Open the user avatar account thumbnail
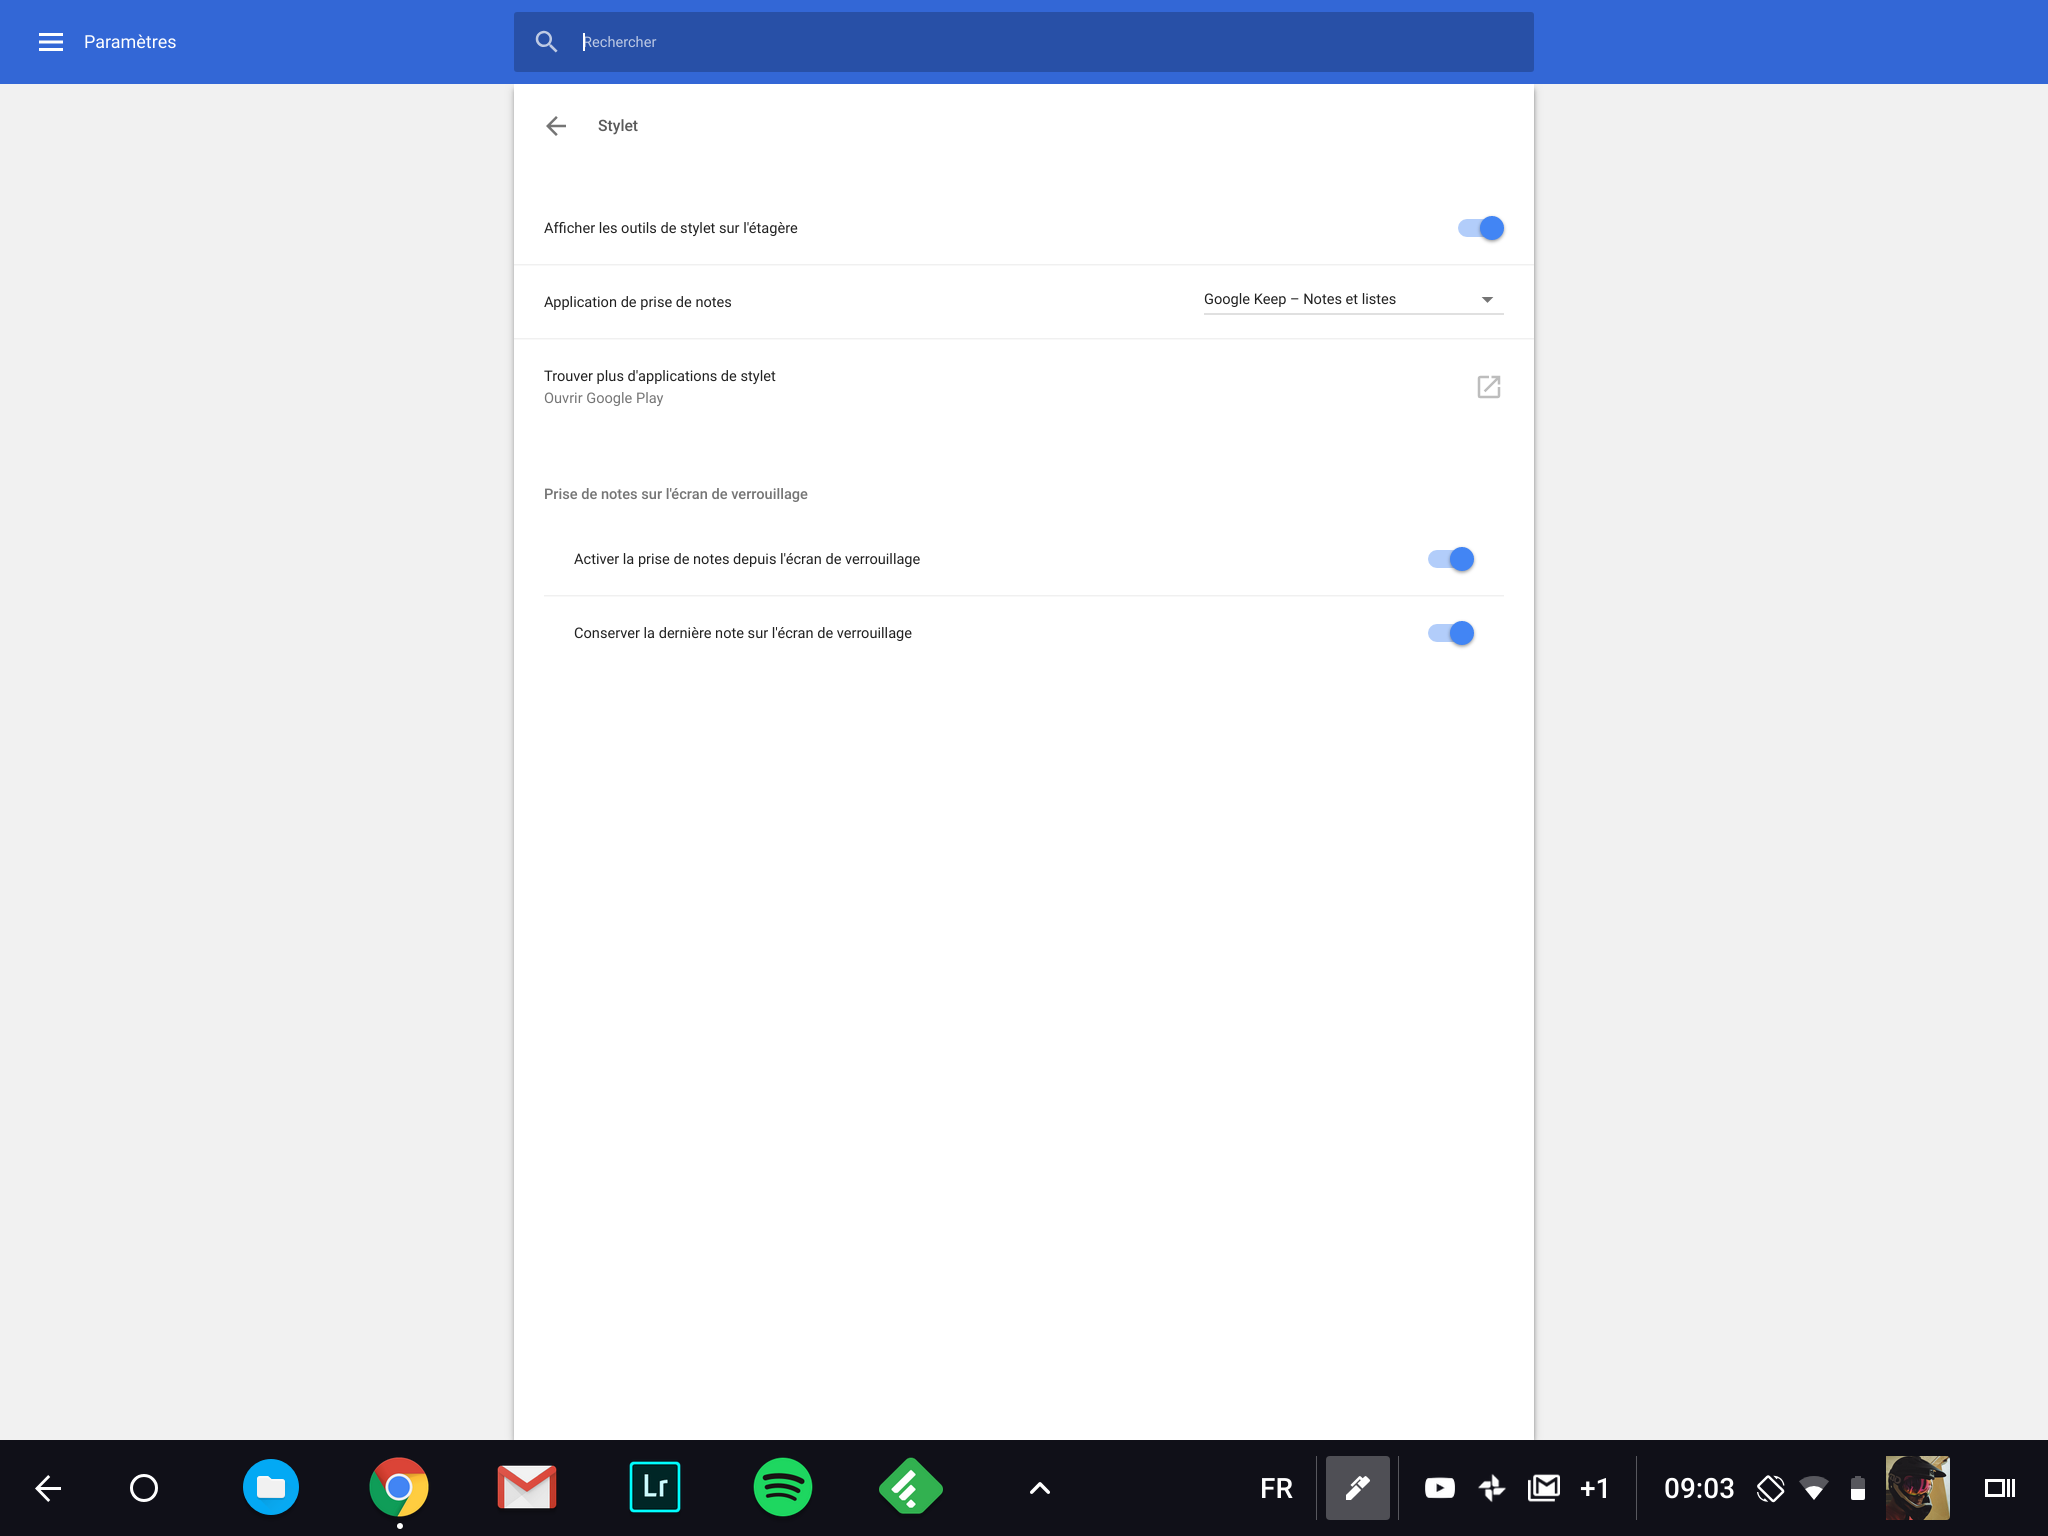The image size is (2048, 1536). click(x=1917, y=1488)
